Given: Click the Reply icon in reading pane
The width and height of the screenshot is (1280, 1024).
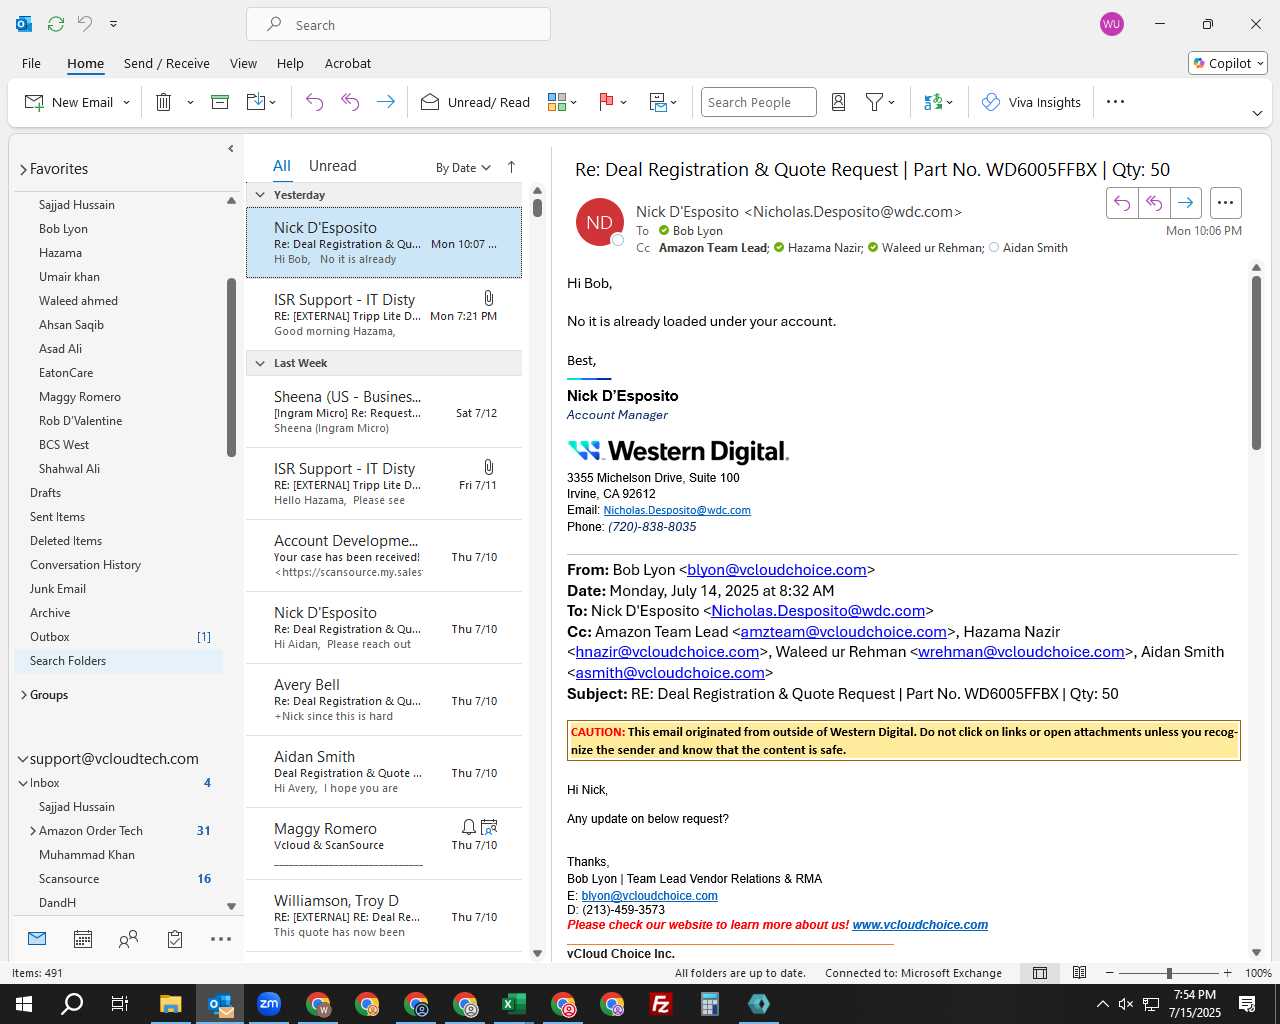Looking at the screenshot, I should [x=1122, y=203].
